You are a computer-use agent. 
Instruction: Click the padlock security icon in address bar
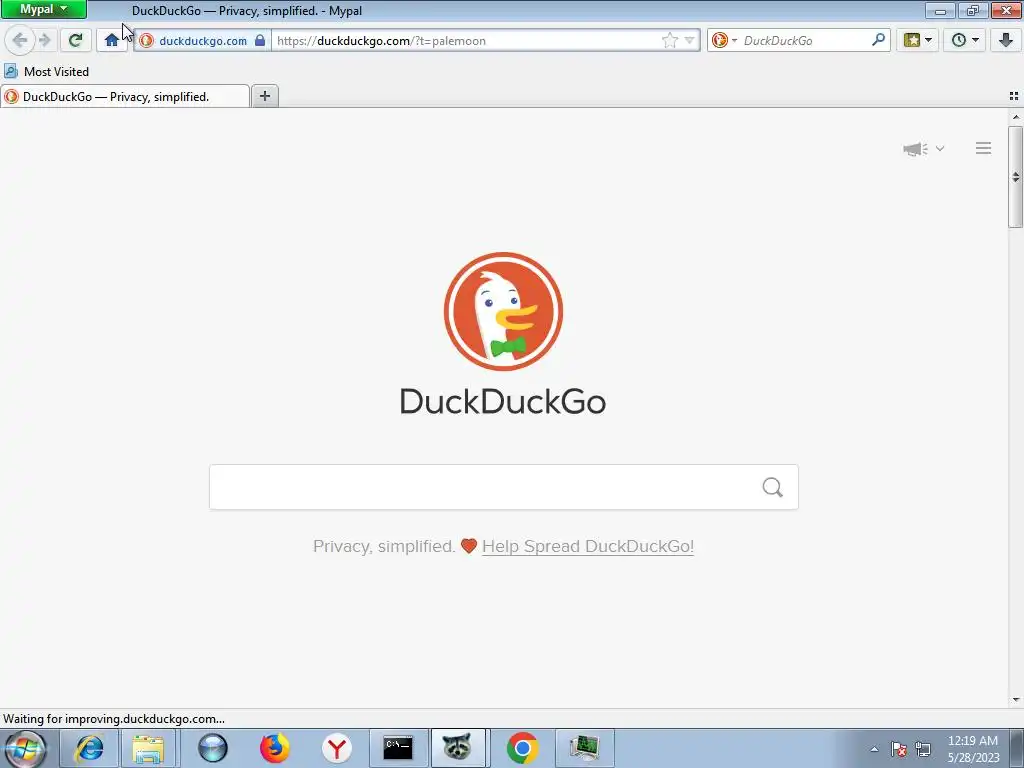[260, 40]
